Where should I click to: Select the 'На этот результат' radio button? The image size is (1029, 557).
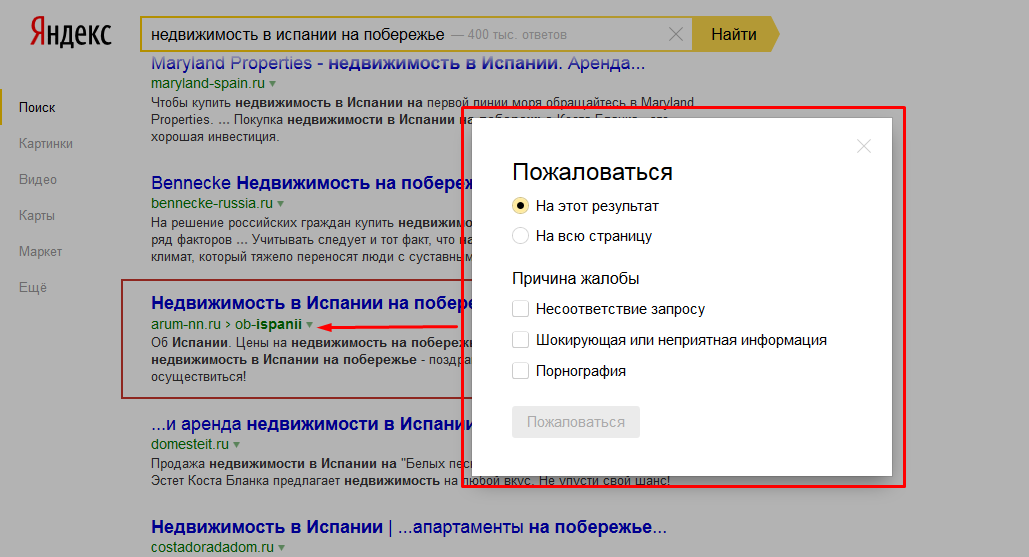pos(520,206)
